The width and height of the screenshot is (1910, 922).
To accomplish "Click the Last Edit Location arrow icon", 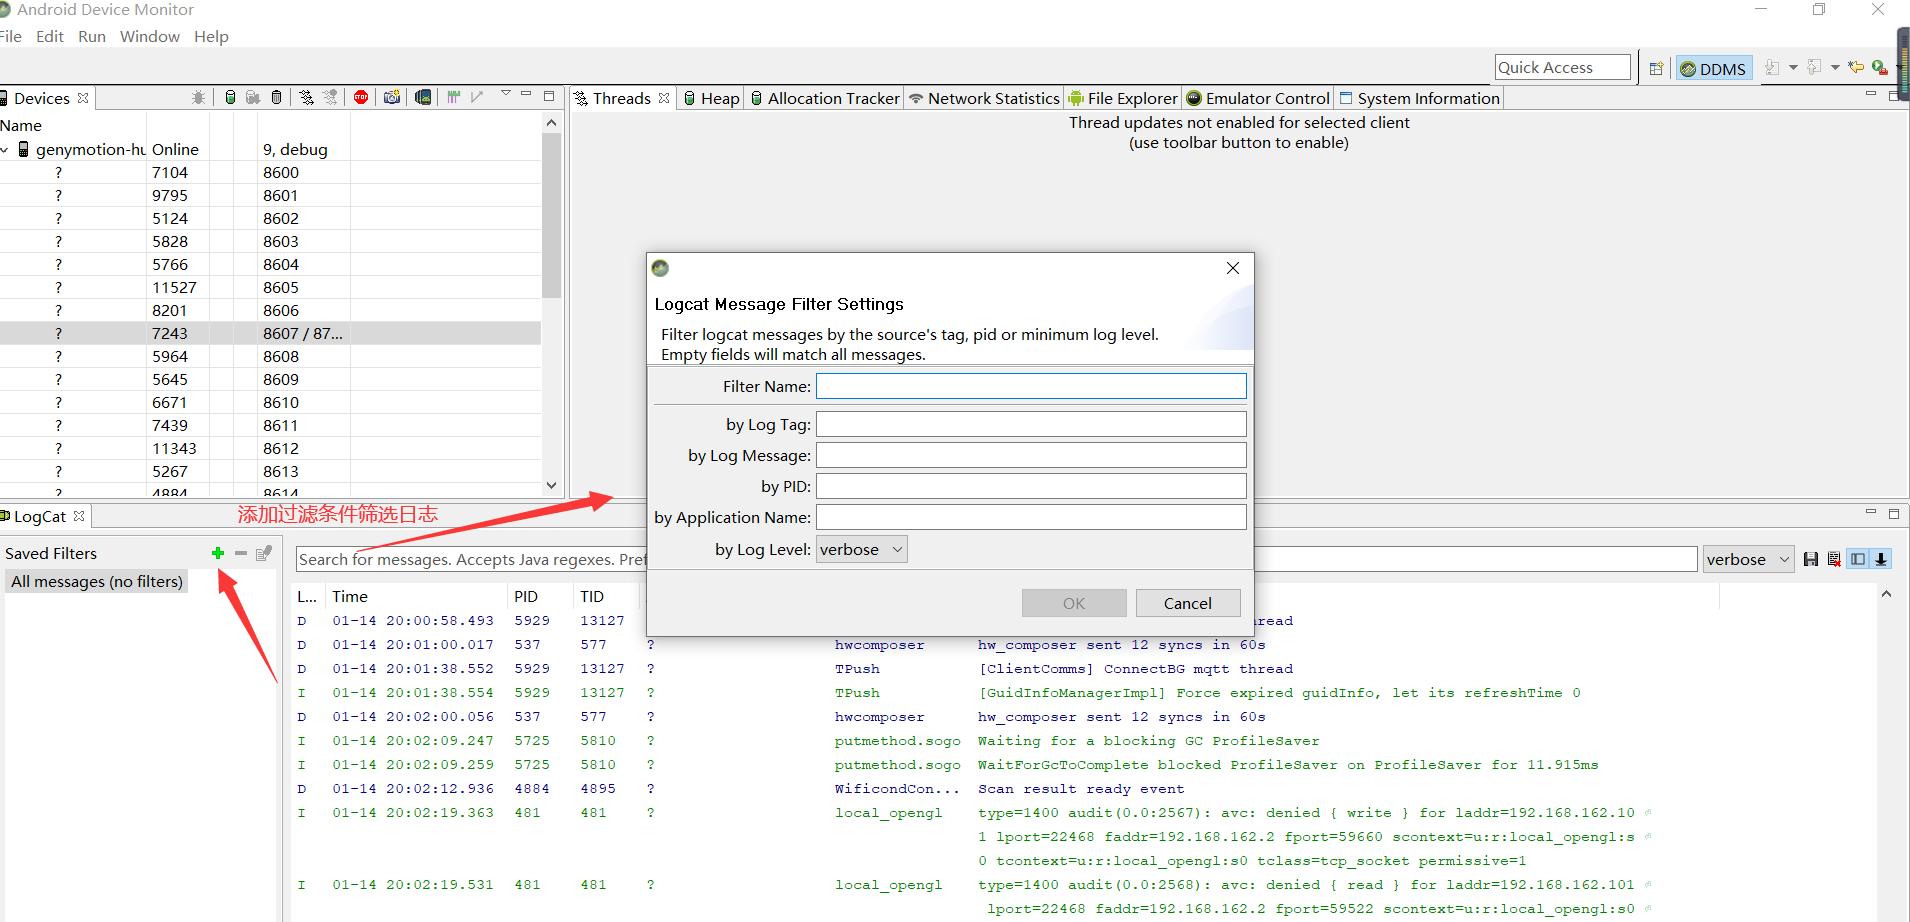I will click(1857, 67).
